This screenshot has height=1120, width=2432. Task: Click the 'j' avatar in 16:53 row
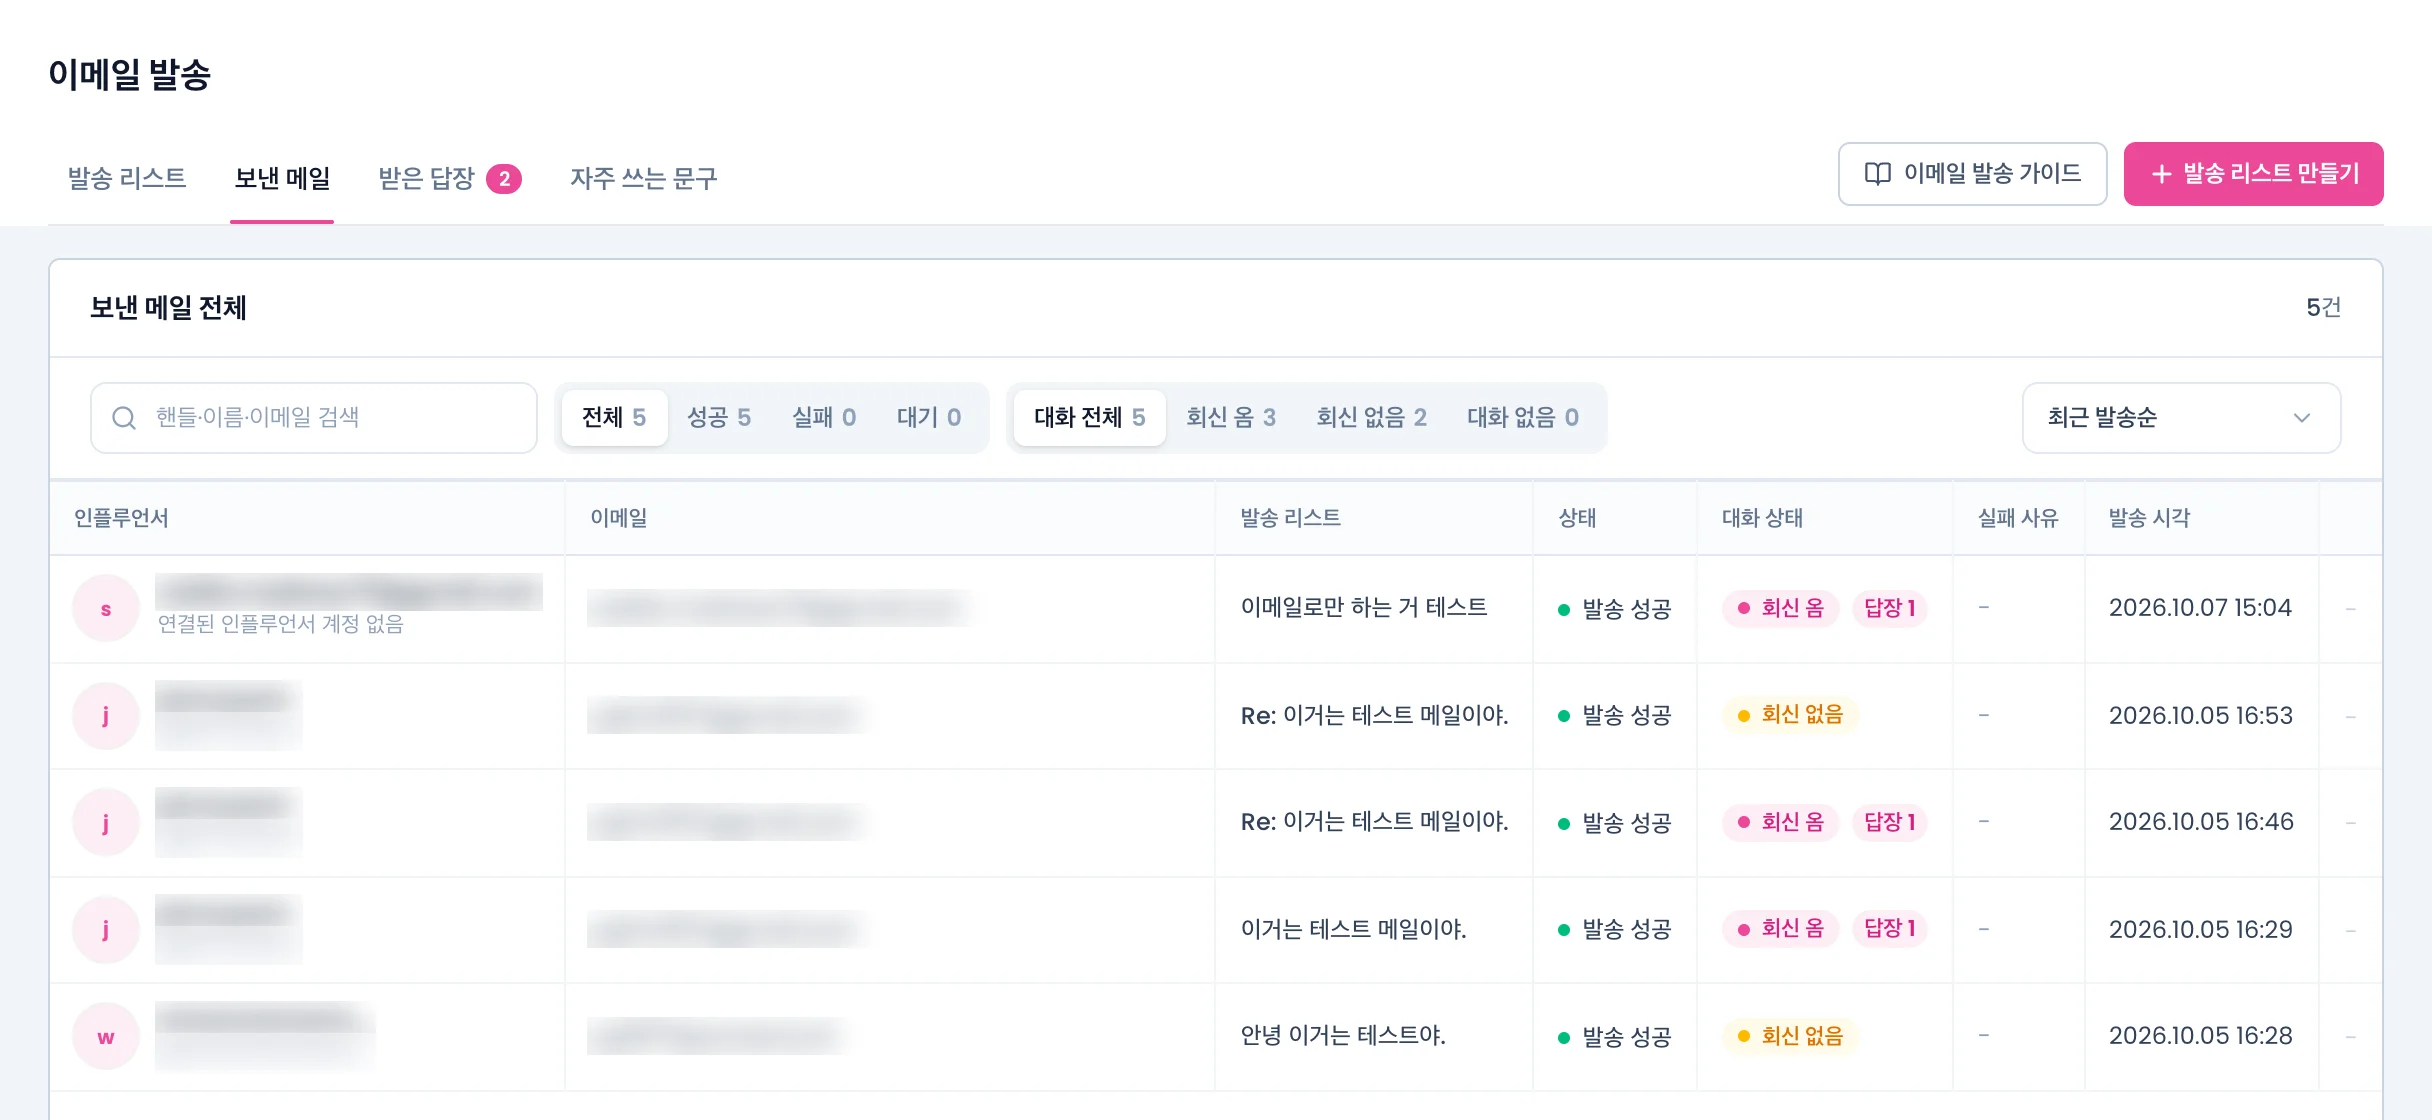coord(106,716)
